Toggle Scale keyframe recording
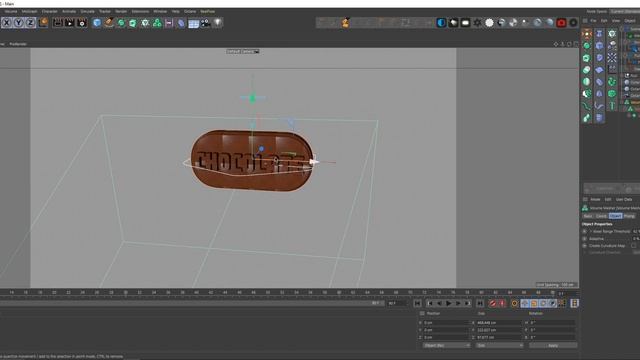This screenshot has width=640, height=360. tap(534, 303)
